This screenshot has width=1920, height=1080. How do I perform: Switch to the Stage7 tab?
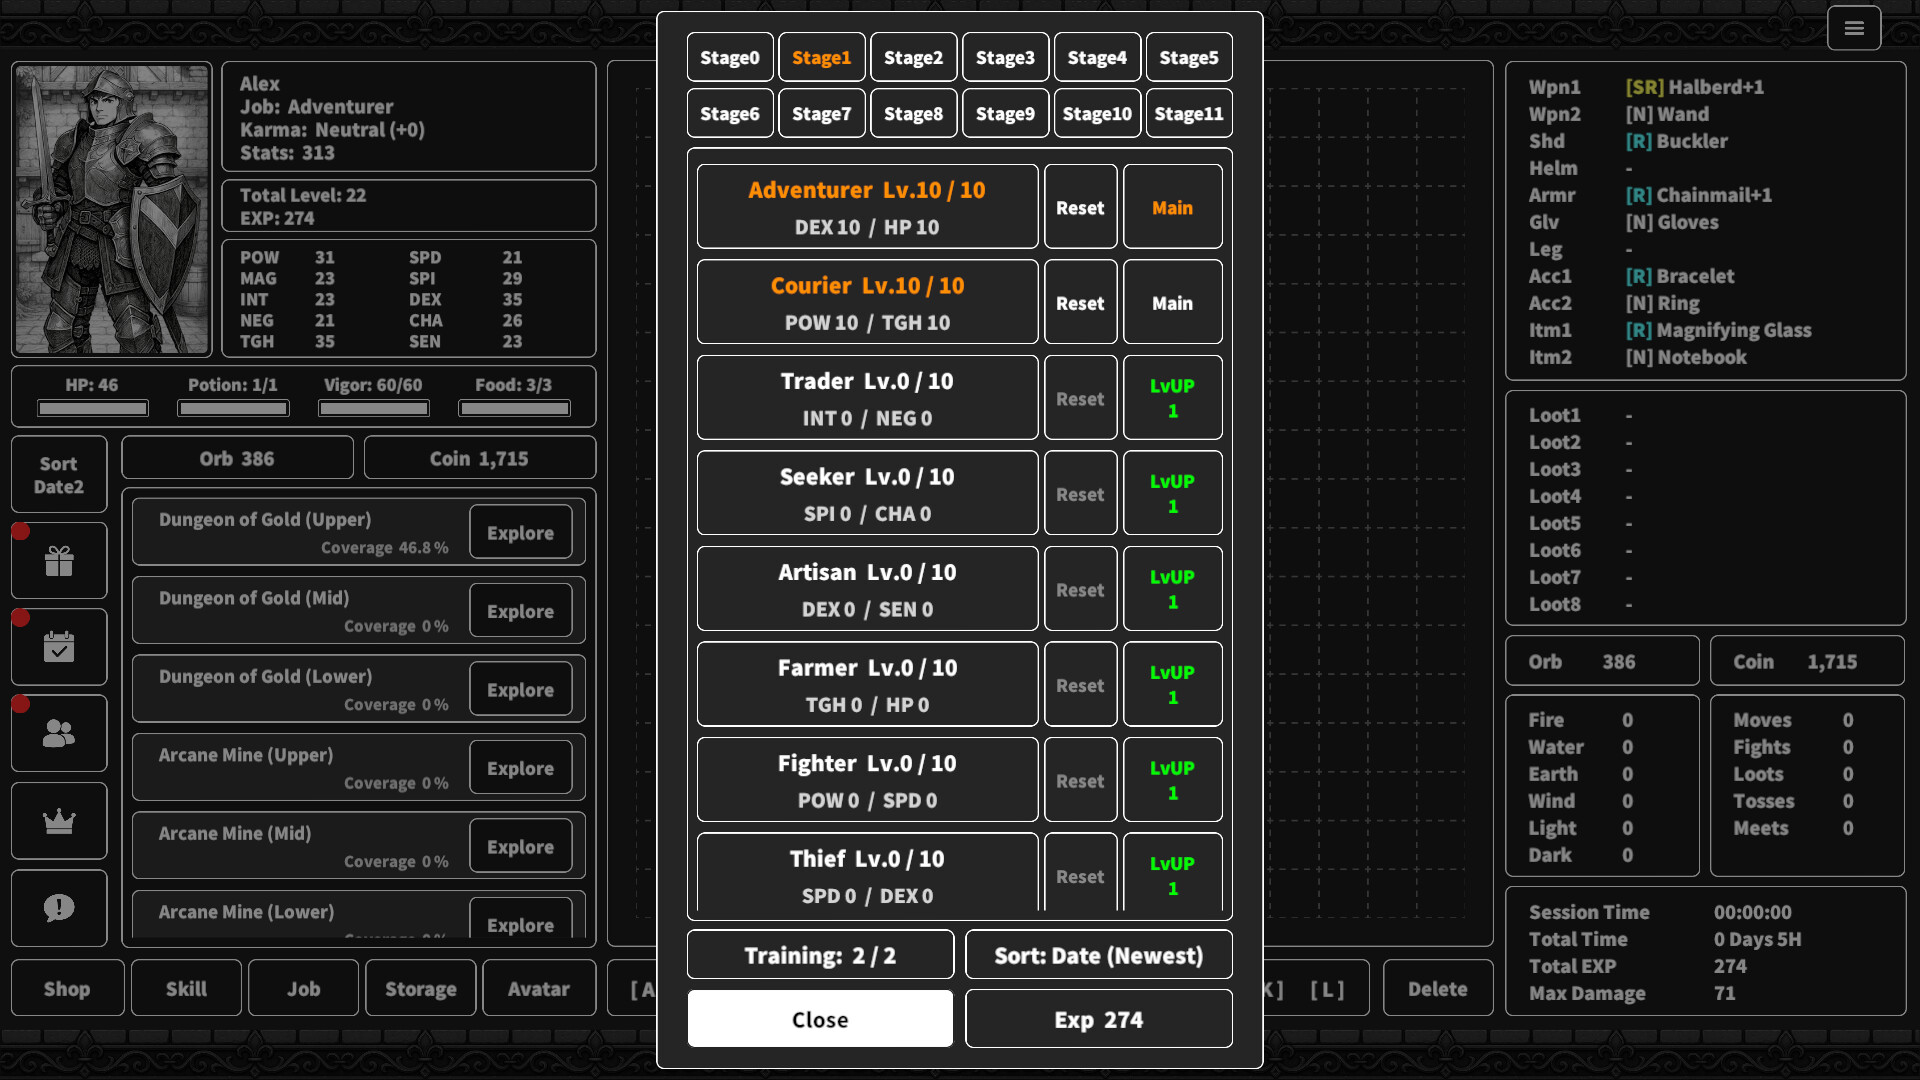point(821,113)
